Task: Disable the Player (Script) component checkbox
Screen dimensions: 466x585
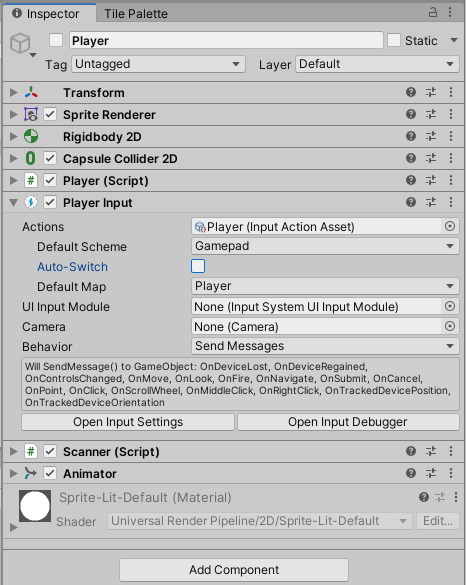Action: (50, 180)
